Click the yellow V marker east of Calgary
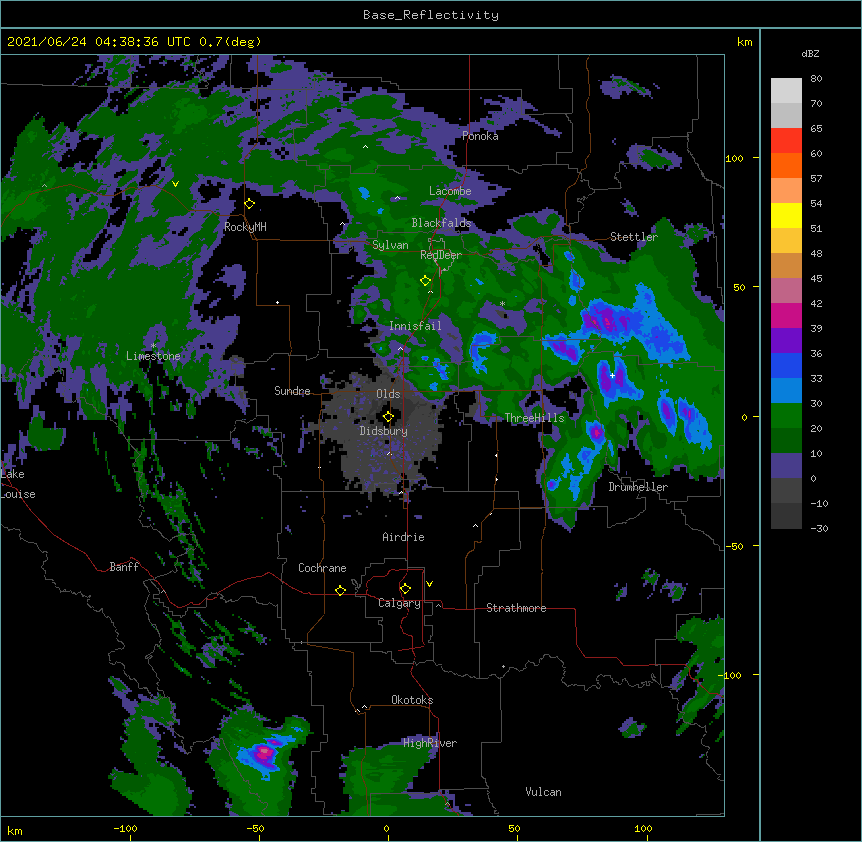The height and width of the screenshot is (842, 862). 429,584
